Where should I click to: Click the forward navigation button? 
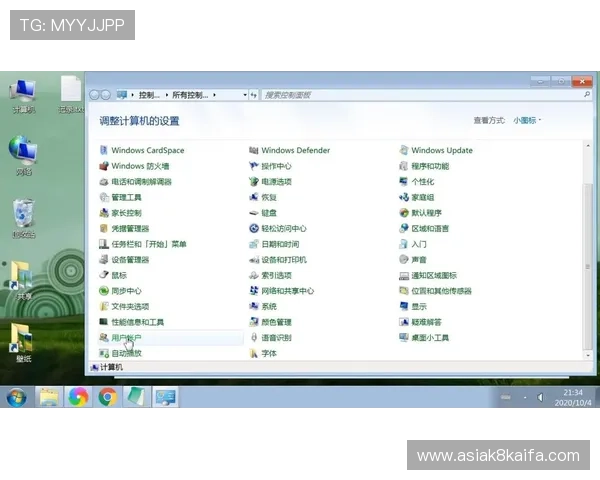106,95
